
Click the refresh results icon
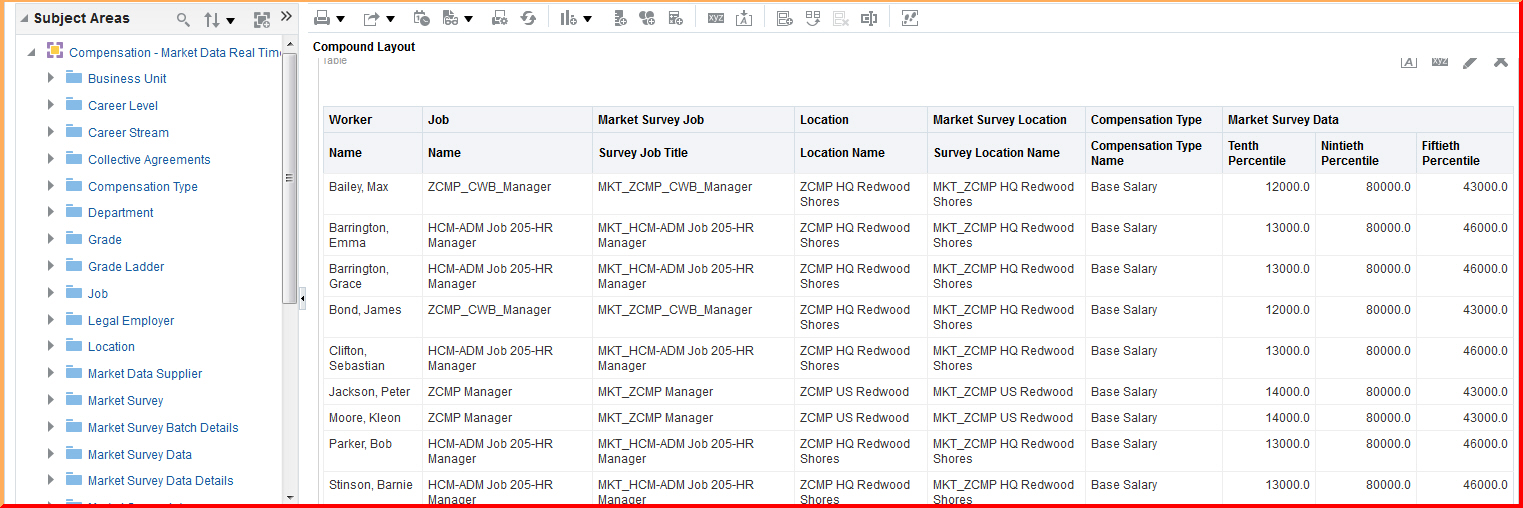click(x=529, y=18)
